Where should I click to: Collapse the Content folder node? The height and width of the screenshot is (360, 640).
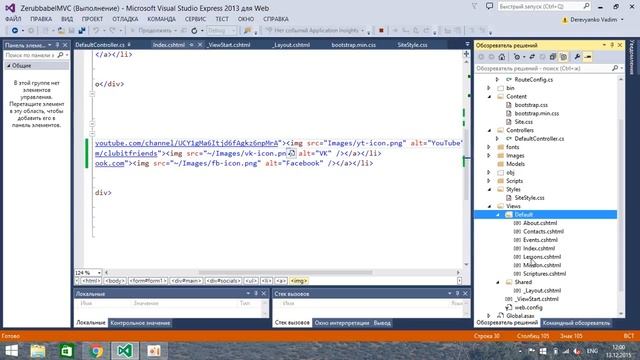pos(489,97)
